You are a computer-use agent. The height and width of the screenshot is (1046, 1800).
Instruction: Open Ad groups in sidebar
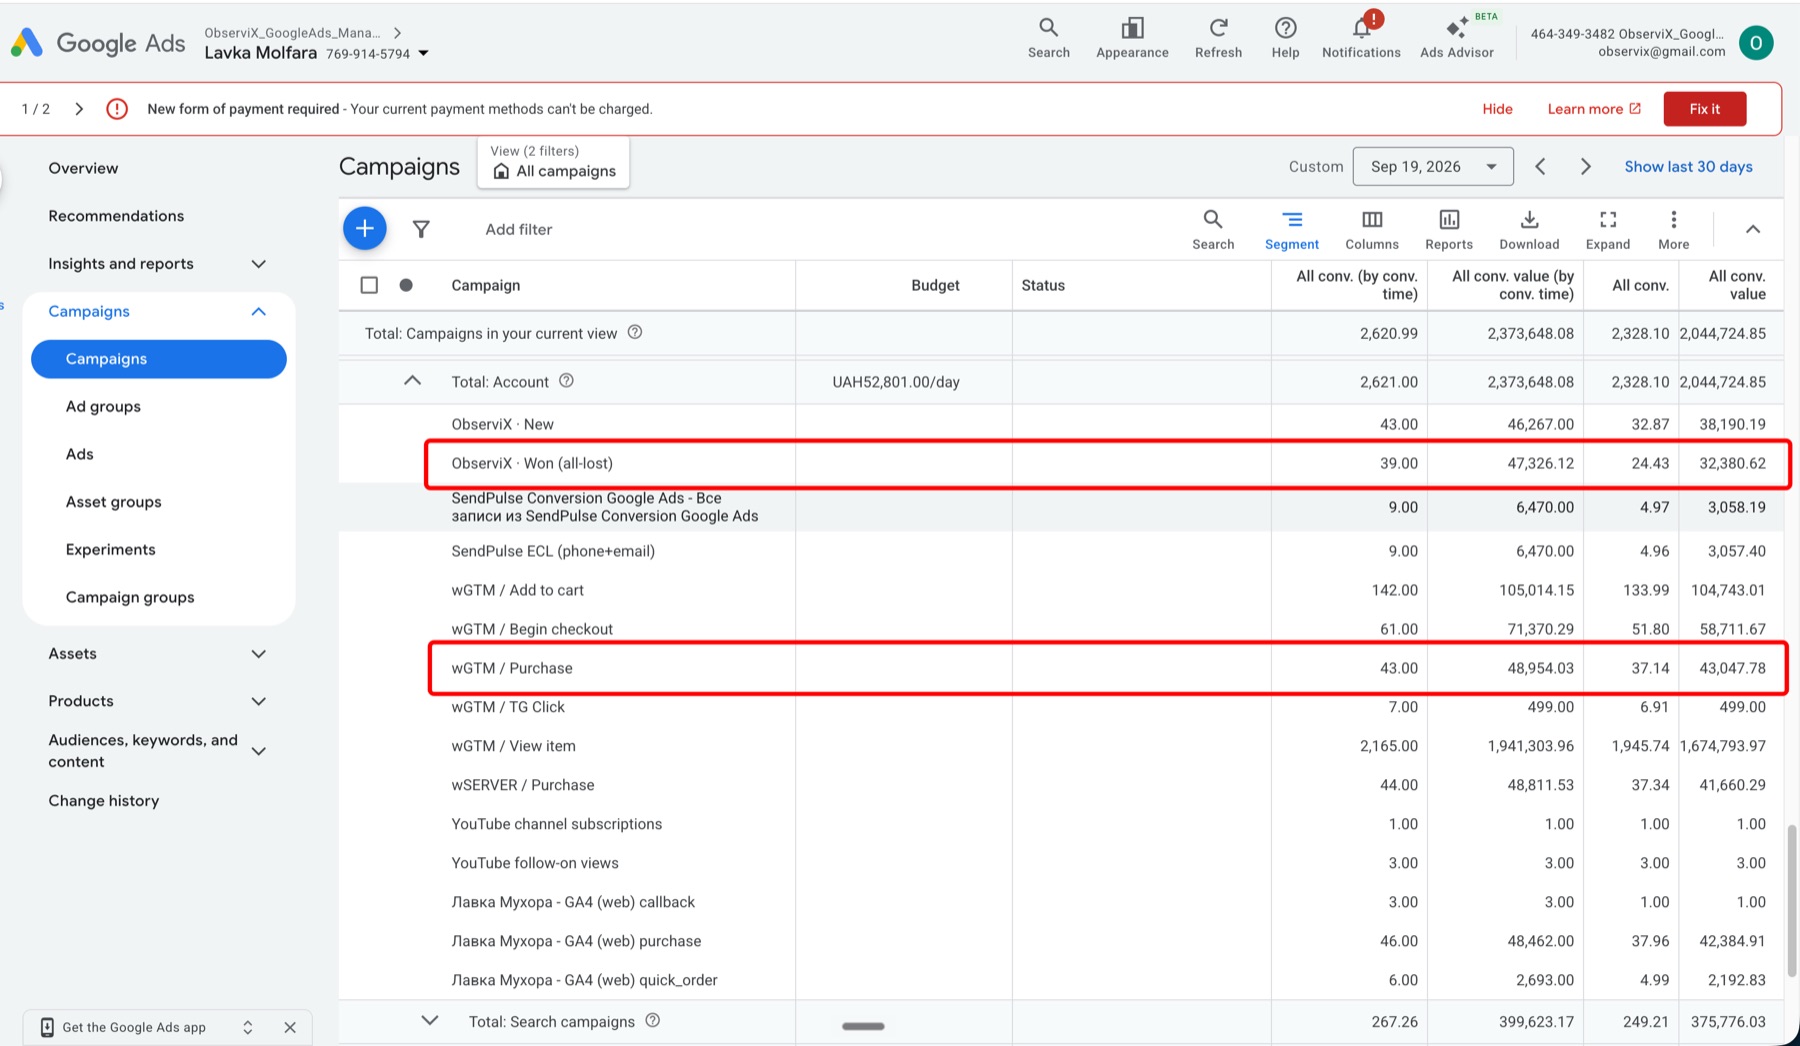tap(103, 407)
